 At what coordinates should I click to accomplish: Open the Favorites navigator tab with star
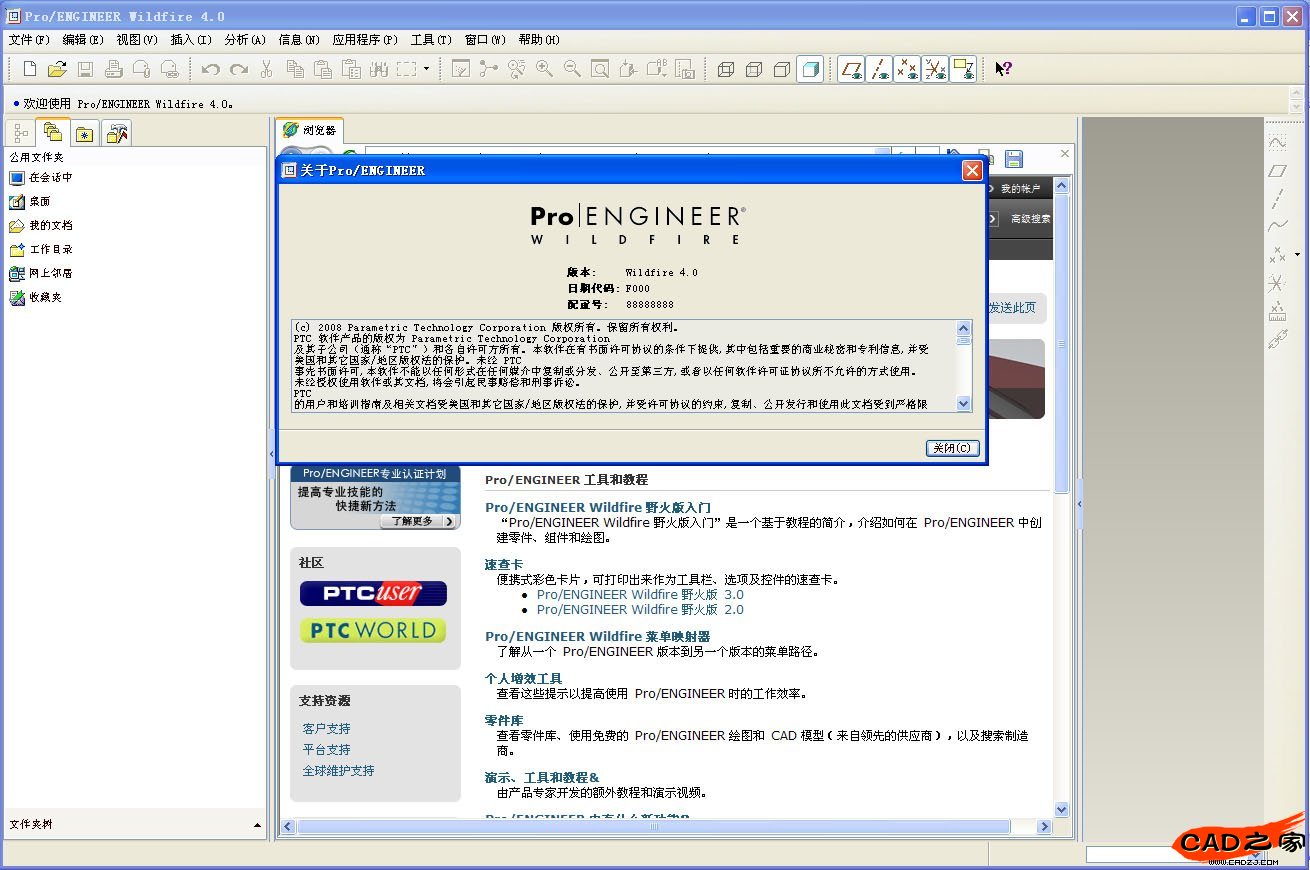(85, 133)
